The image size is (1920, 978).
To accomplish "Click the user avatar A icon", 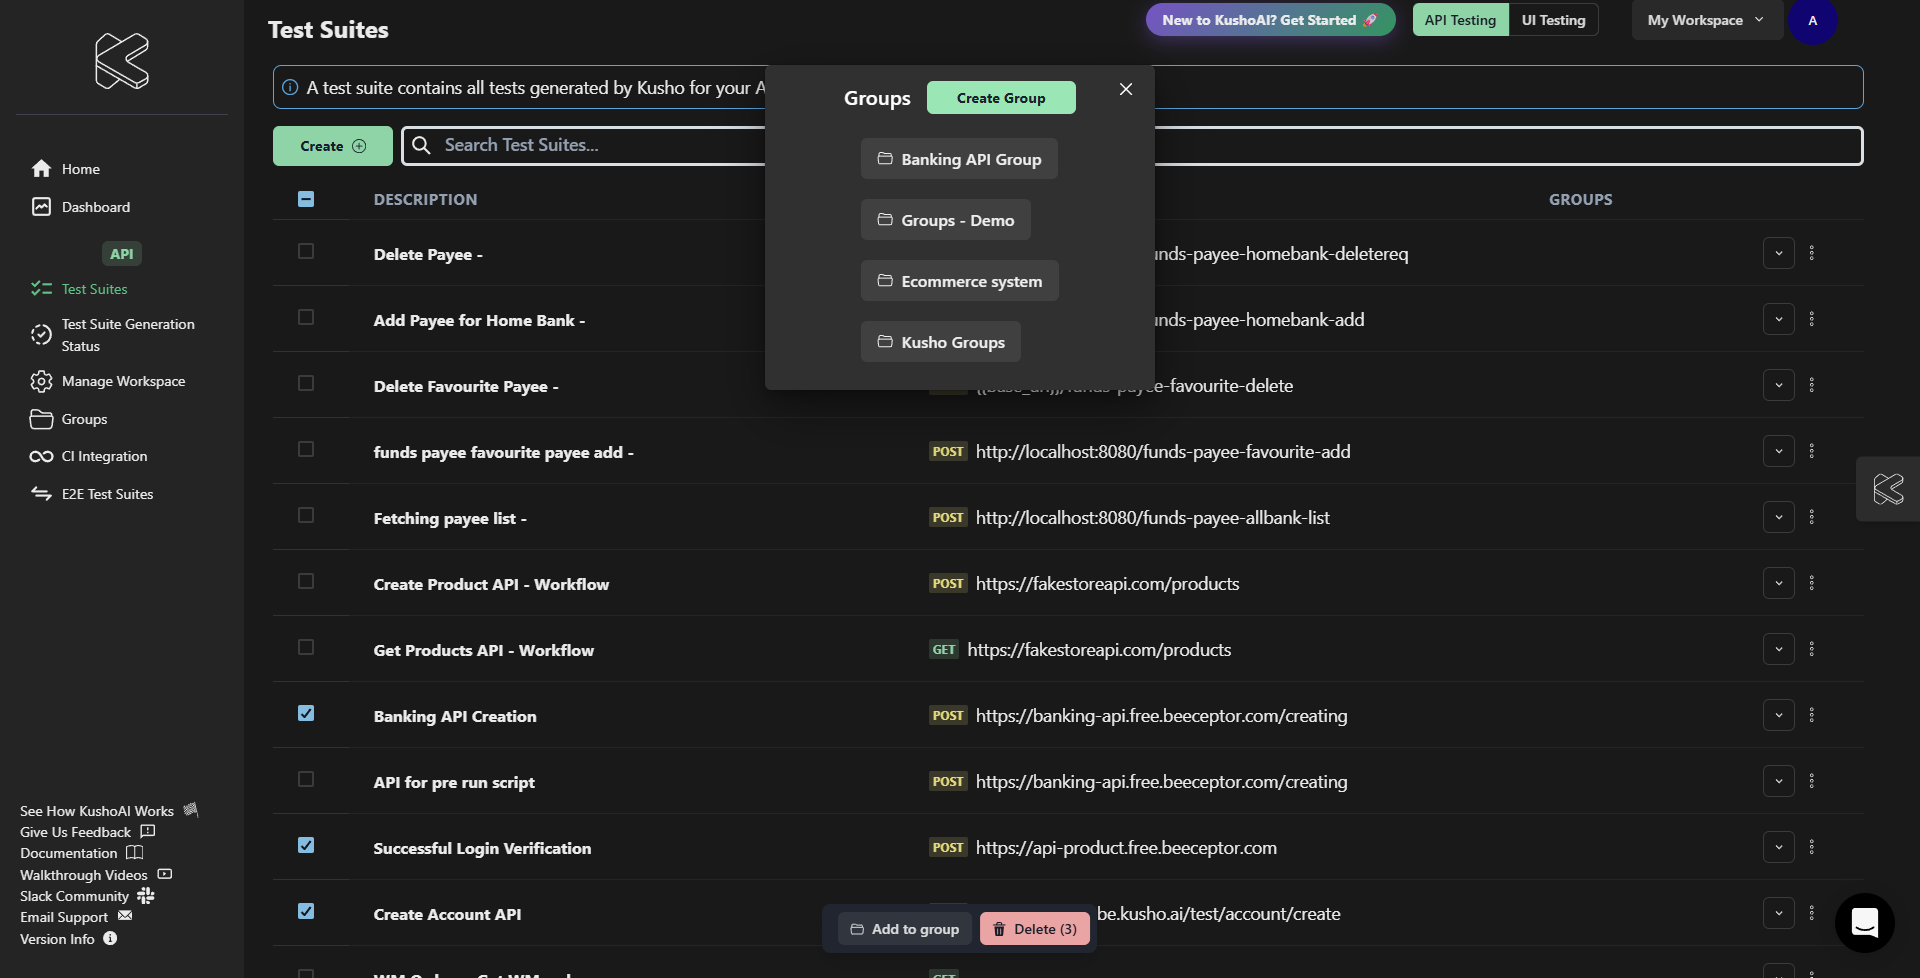I will click(1812, 21).
